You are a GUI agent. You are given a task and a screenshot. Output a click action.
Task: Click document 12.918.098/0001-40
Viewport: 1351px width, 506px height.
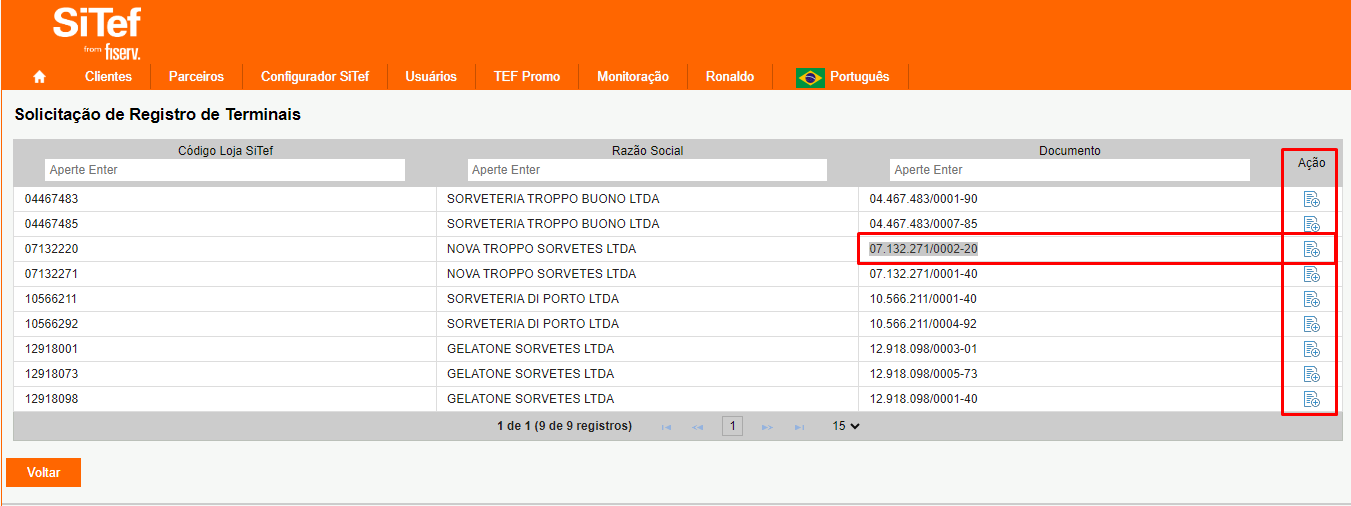click(x=923, y=399)
